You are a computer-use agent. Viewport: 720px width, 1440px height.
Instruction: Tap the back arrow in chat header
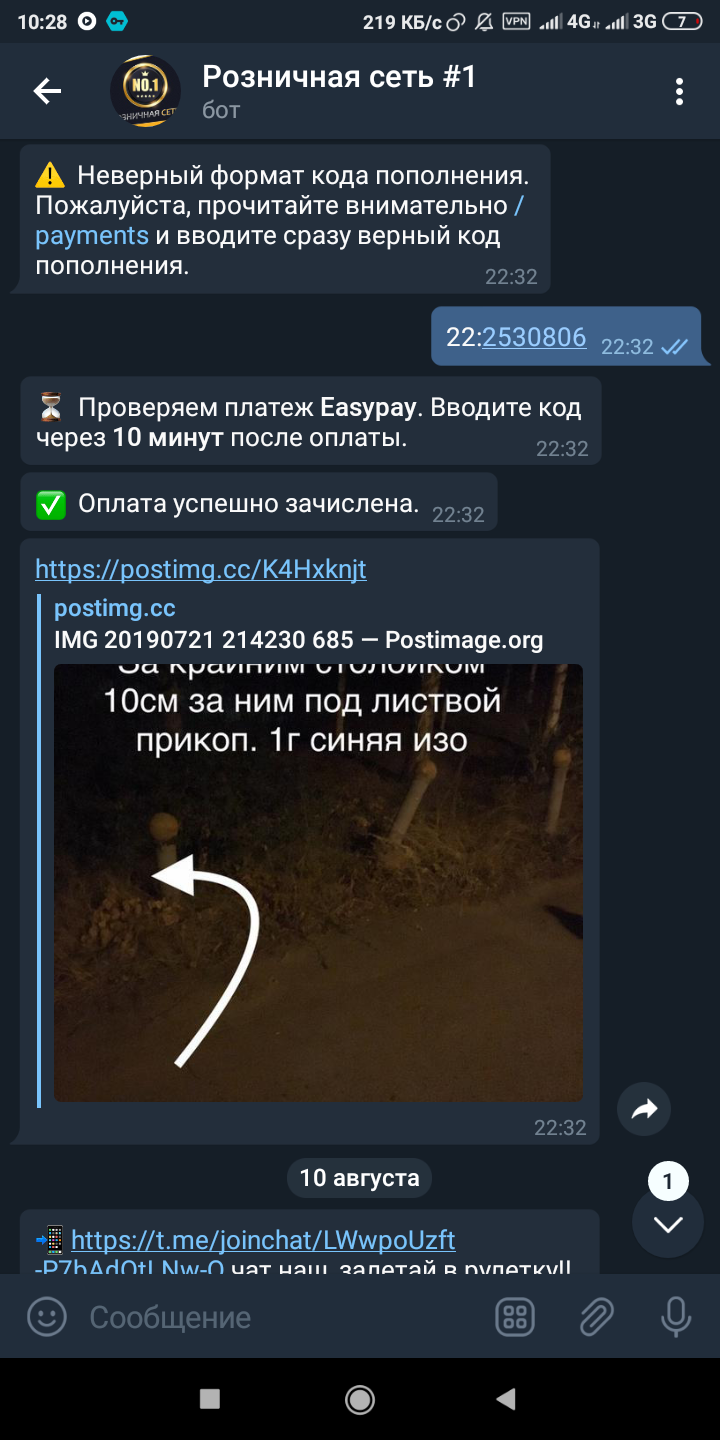point(47,92)
